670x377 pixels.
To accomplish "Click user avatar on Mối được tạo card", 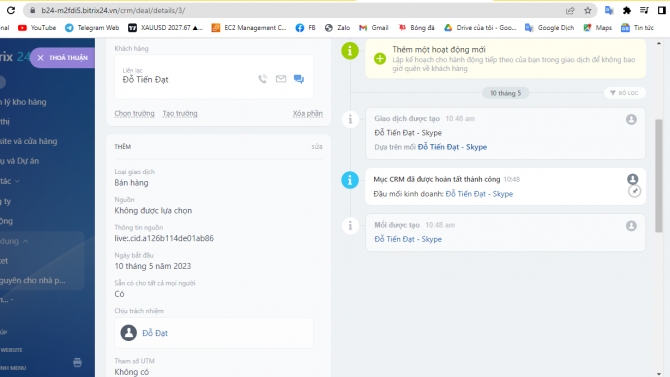I will 631,226.
